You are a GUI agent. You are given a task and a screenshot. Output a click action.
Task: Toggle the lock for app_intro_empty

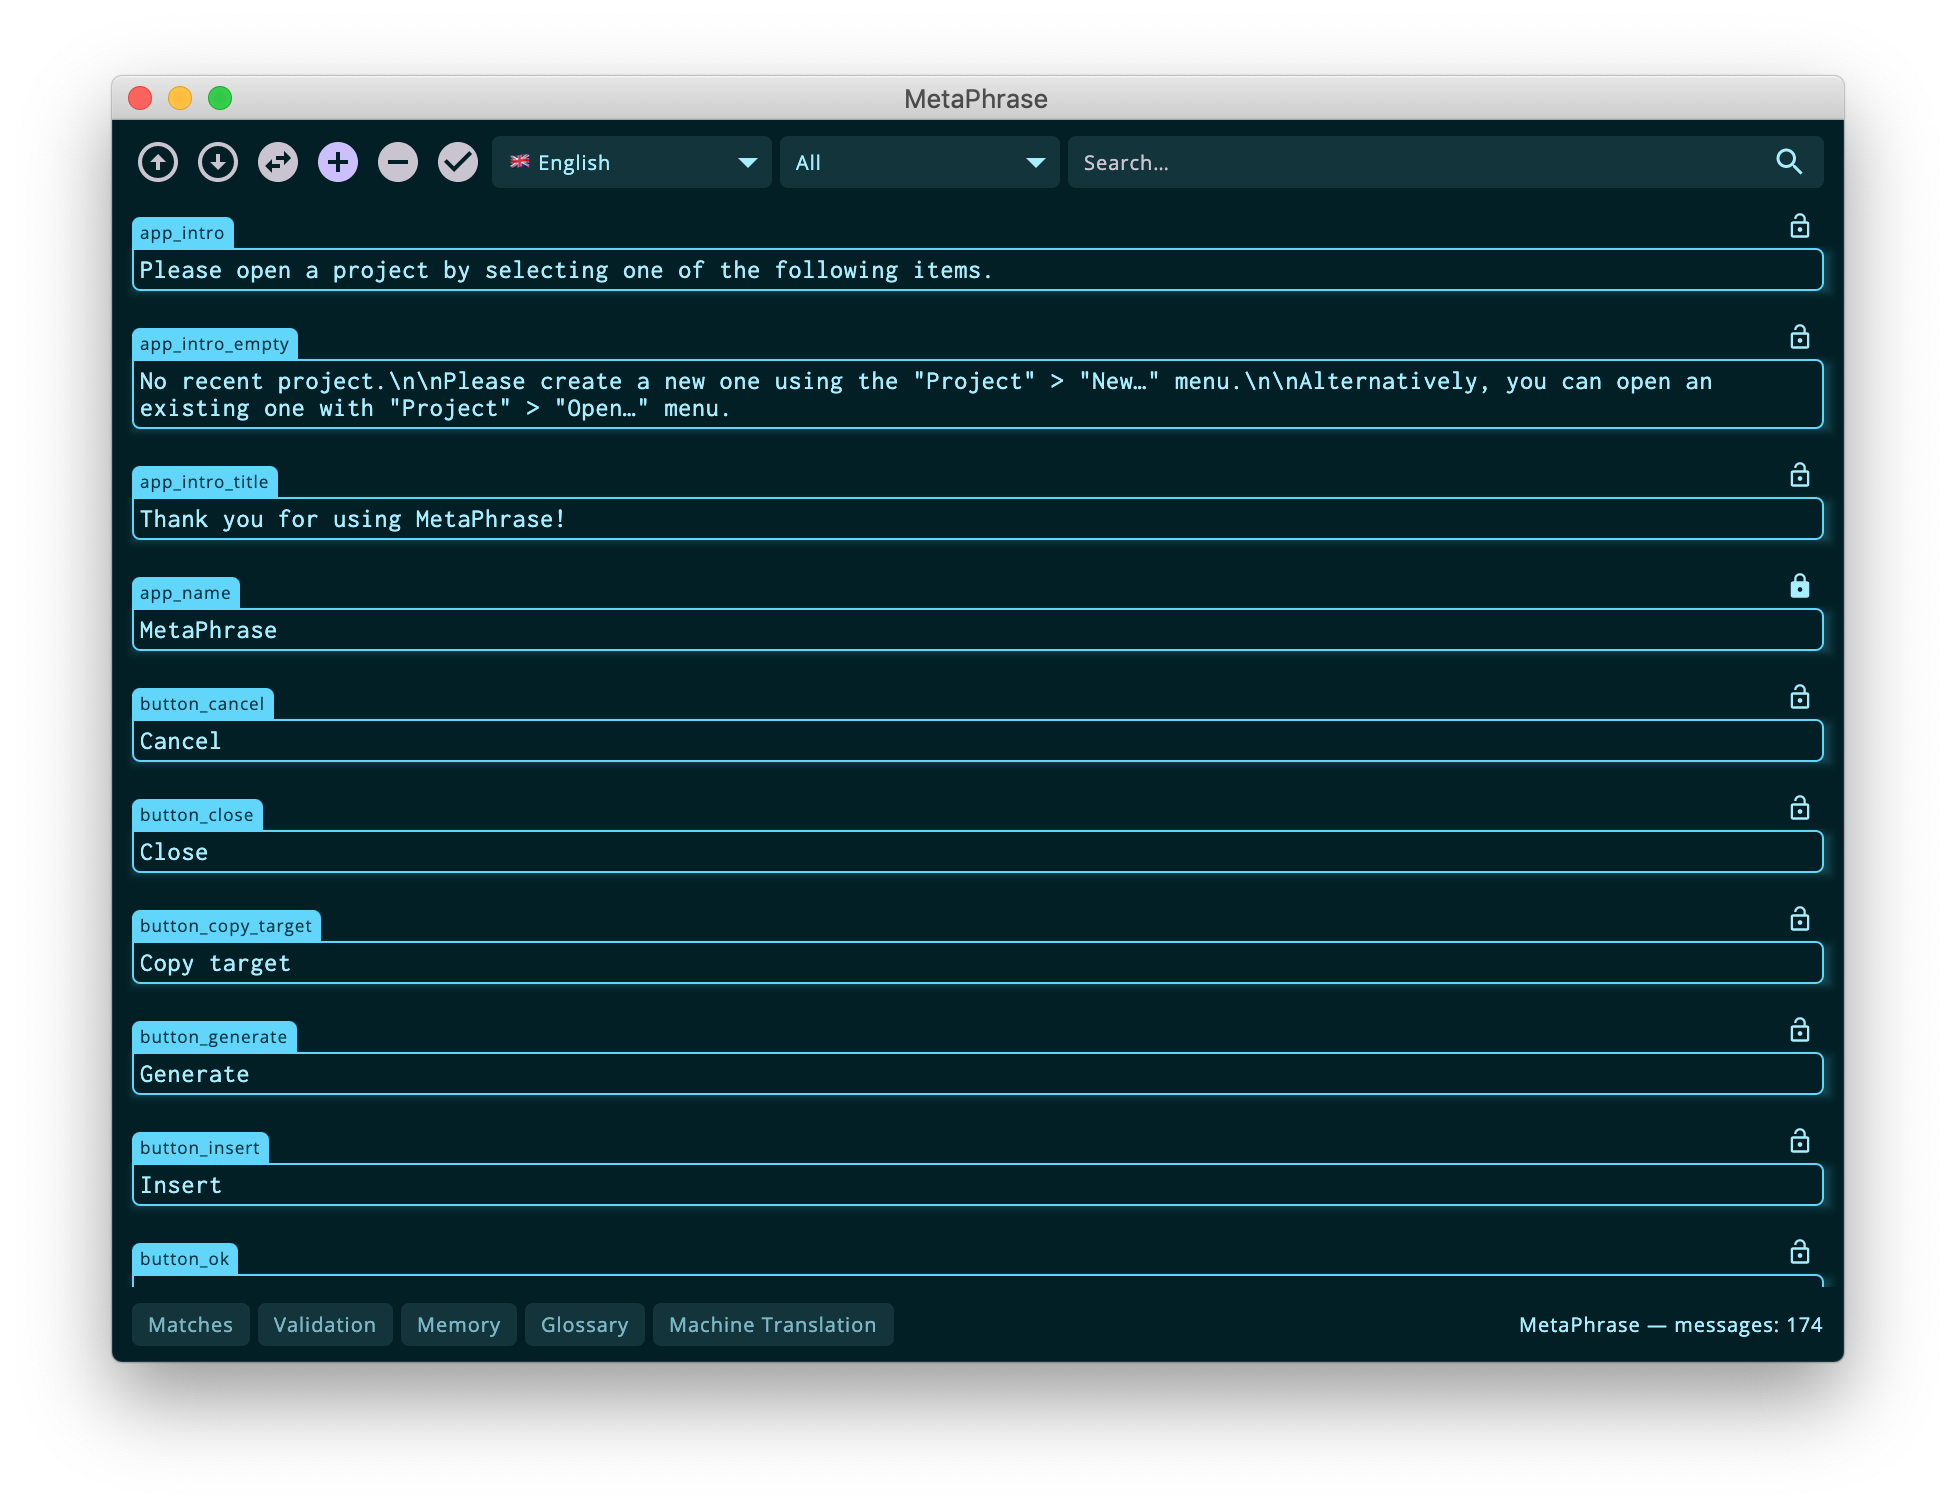pyautogui.click(x=1800, y=337)
